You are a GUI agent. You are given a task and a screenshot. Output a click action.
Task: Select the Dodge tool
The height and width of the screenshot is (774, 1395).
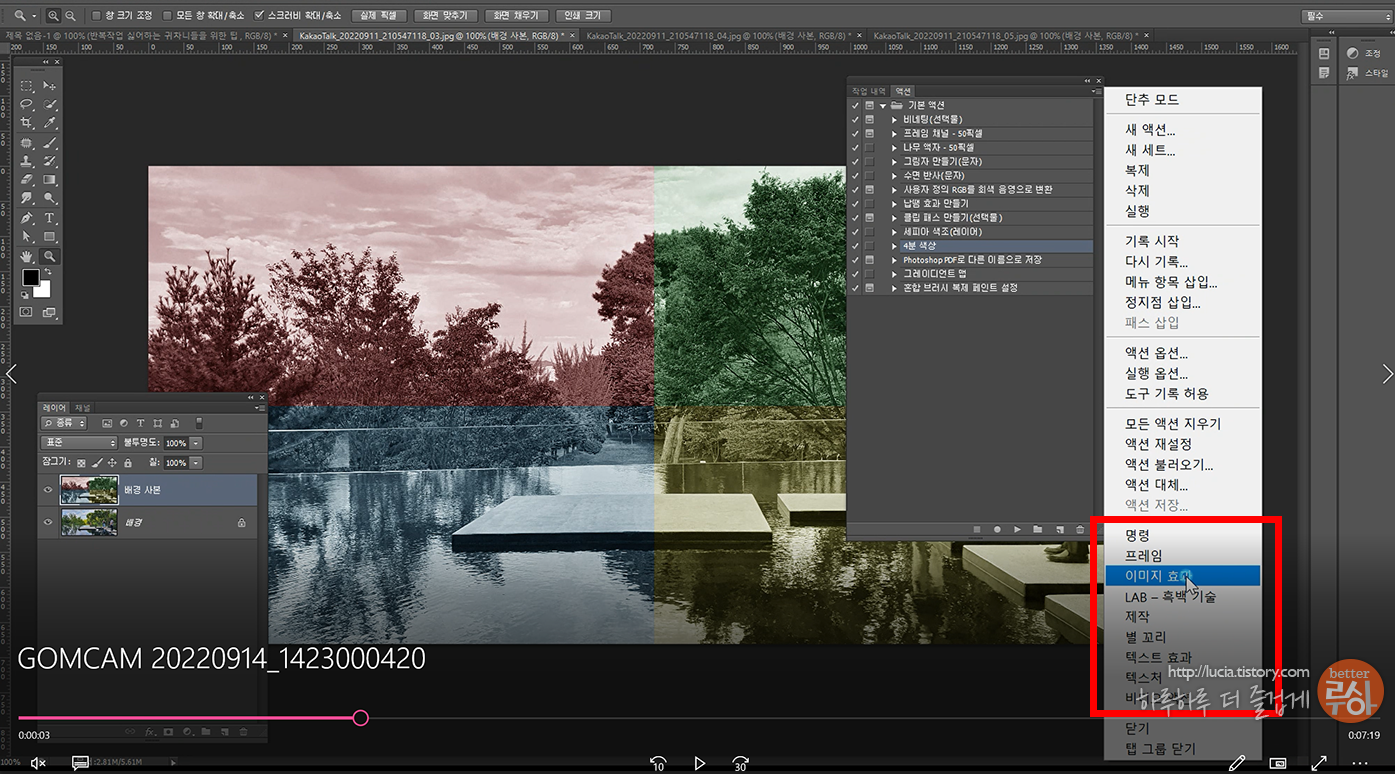tap(50, 199)
